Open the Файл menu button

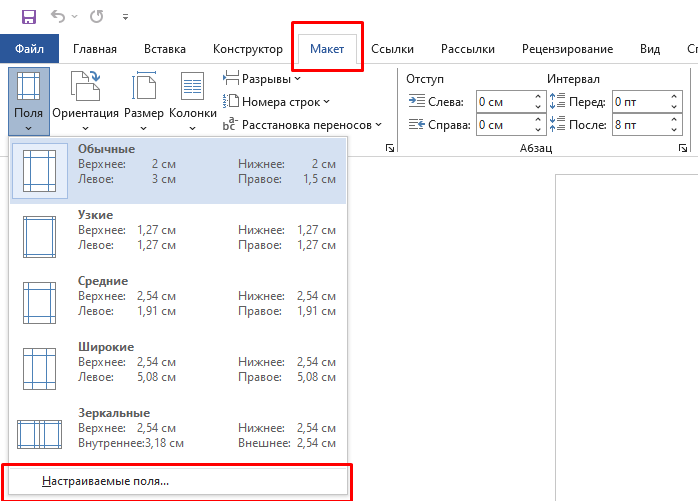(x=29, y=49)
